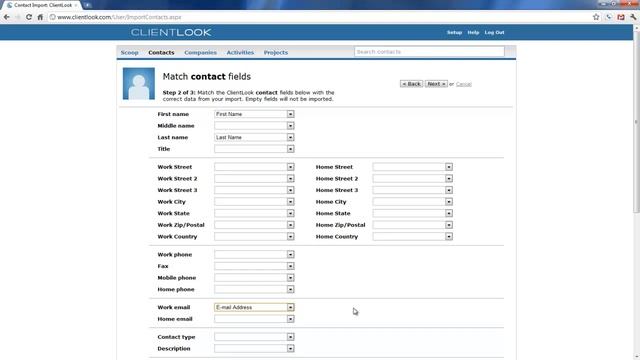Image resolution: width=640 pixels, height=360 pixels.
Task: Bookmark page with the star icon
Action: [x=596, y=17]
